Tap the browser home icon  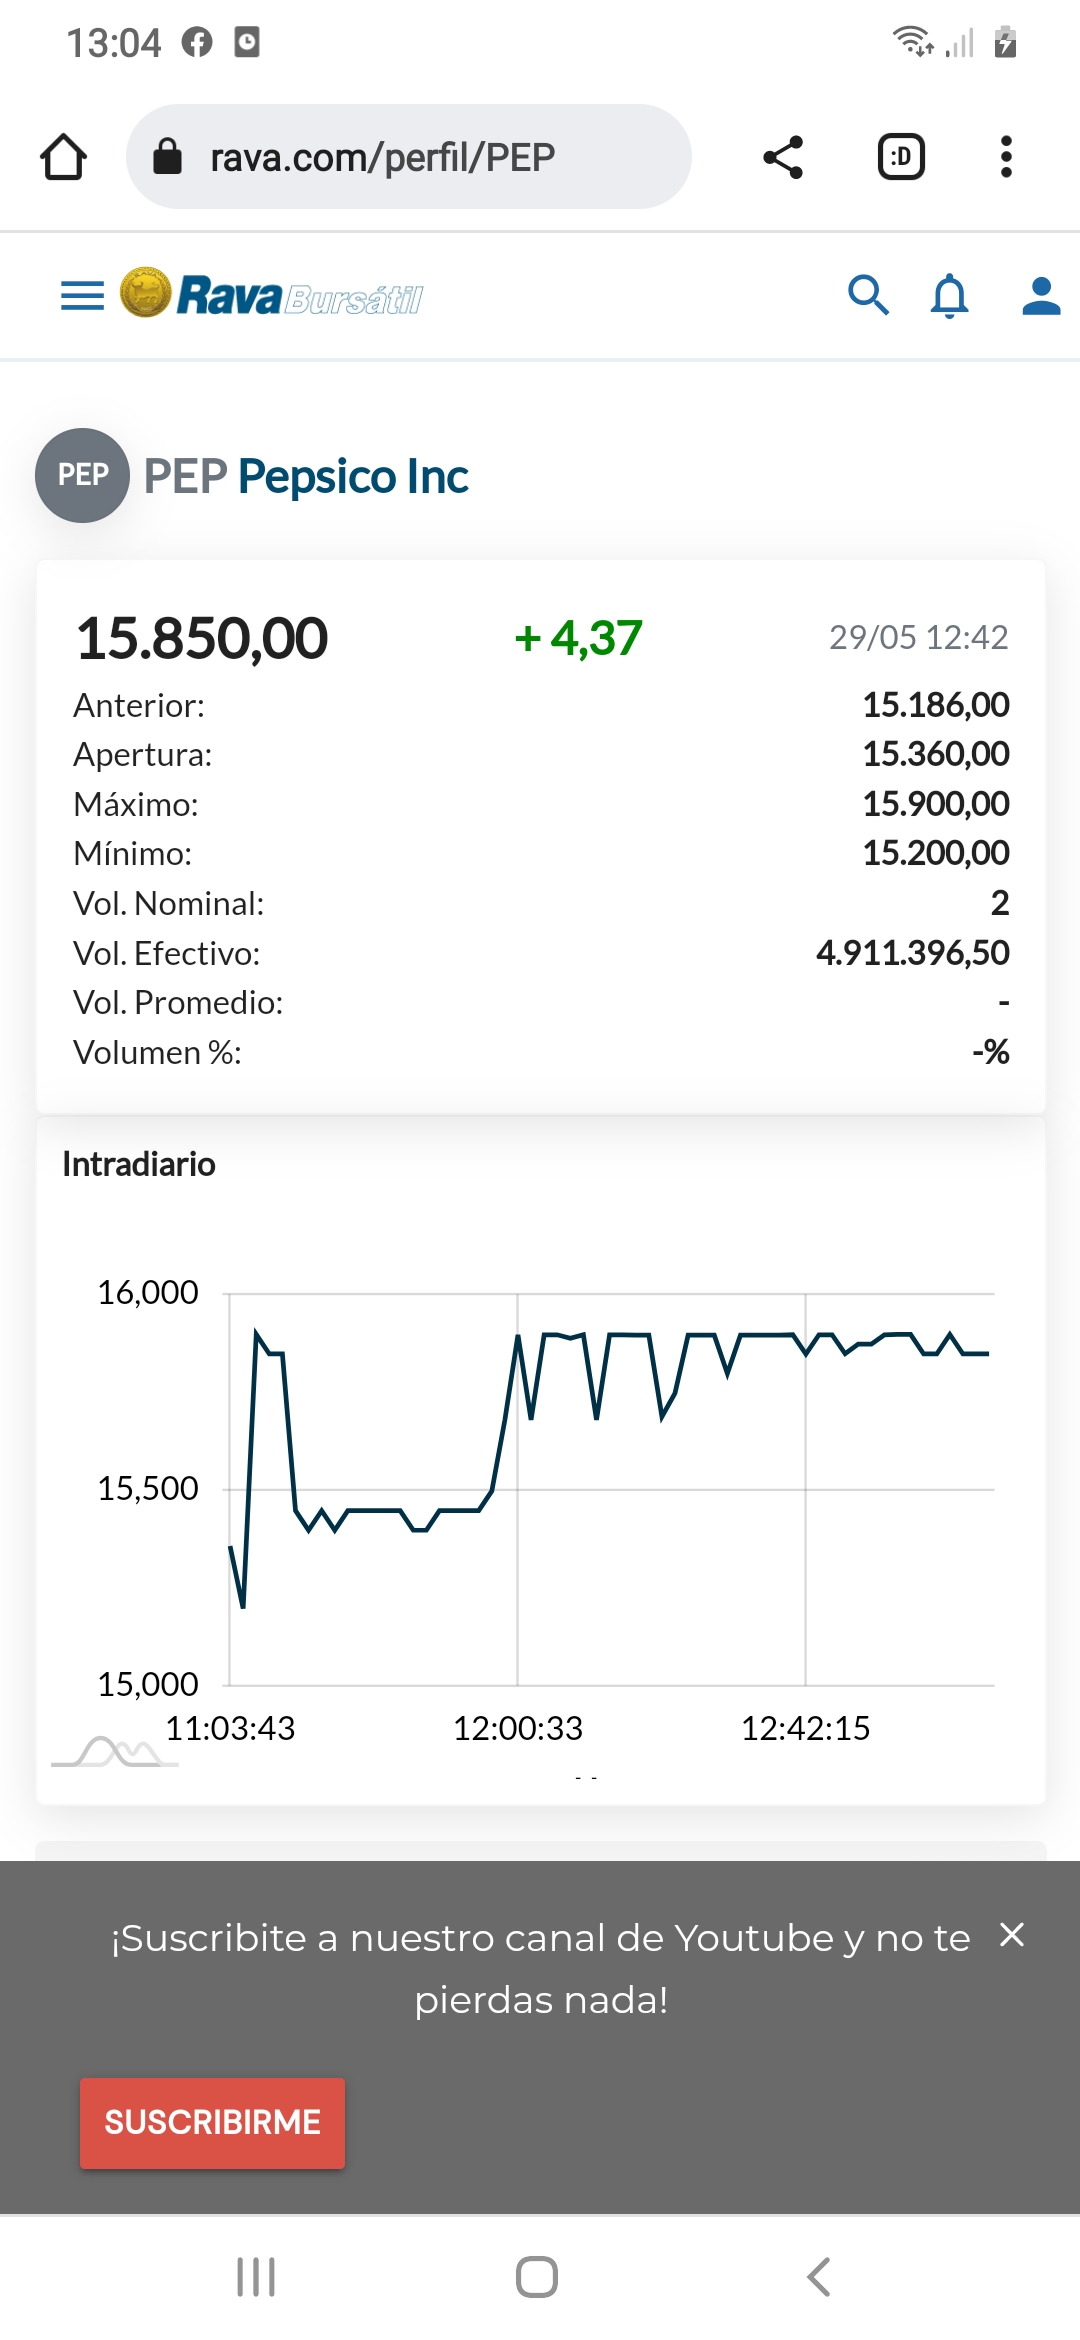[x=63, y=157]
